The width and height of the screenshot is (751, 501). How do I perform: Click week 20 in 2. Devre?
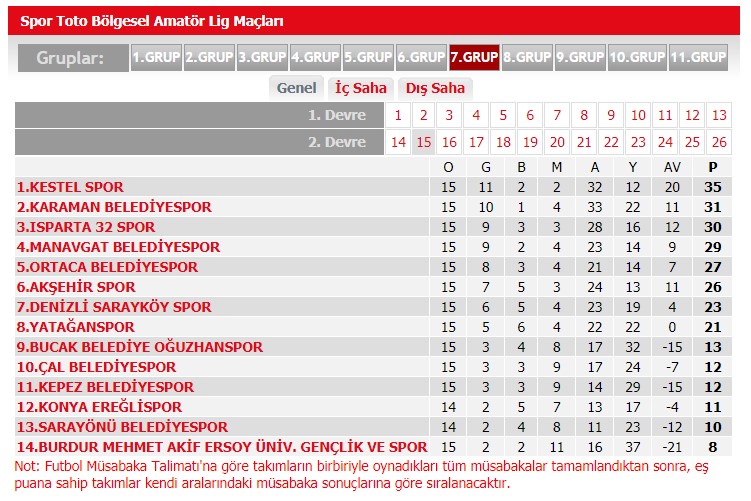pos(557,142)
